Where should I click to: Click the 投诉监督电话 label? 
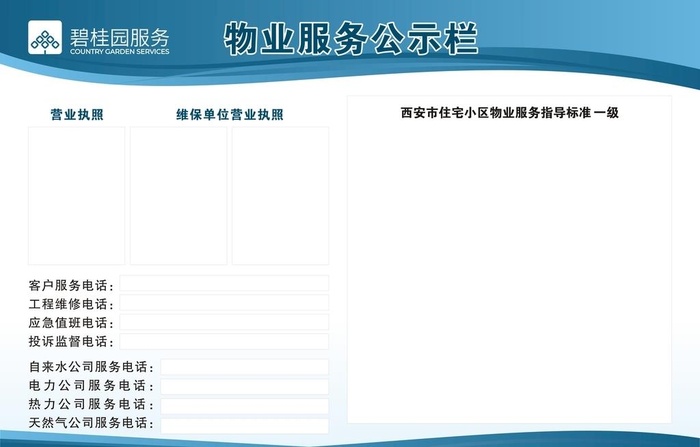71,342
